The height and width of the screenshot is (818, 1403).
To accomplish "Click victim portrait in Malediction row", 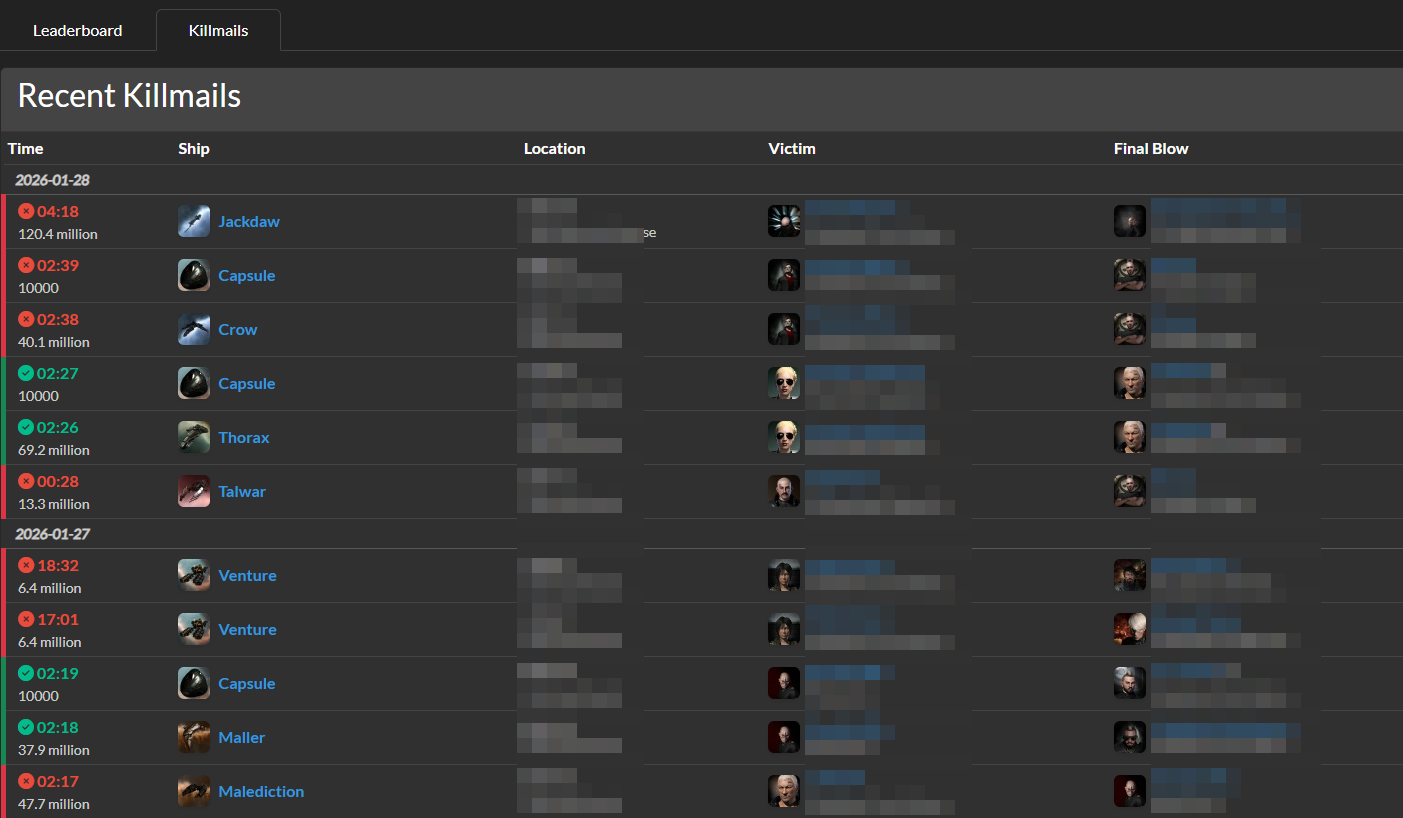I will point(784,791).
